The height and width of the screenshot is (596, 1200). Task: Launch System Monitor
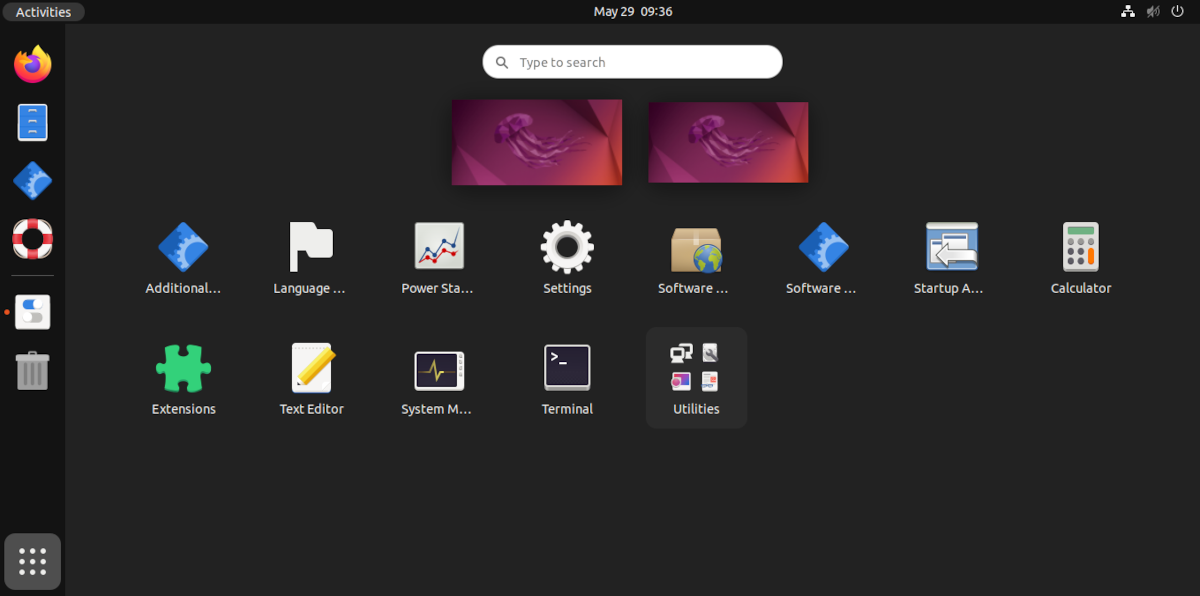pos(438,366)
